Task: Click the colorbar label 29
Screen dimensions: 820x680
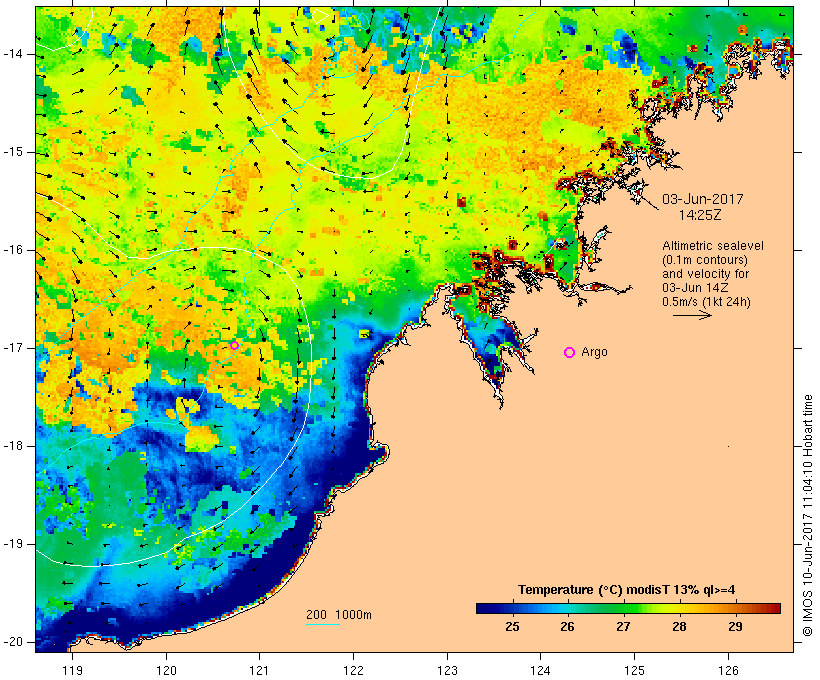Action: [735, 627]
